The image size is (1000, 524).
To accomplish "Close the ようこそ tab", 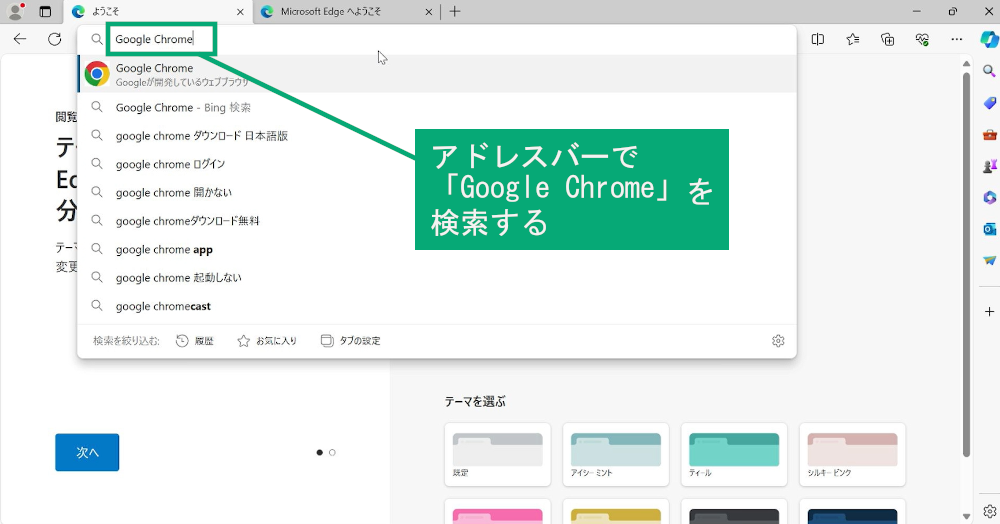I will (x=240, y=11).
